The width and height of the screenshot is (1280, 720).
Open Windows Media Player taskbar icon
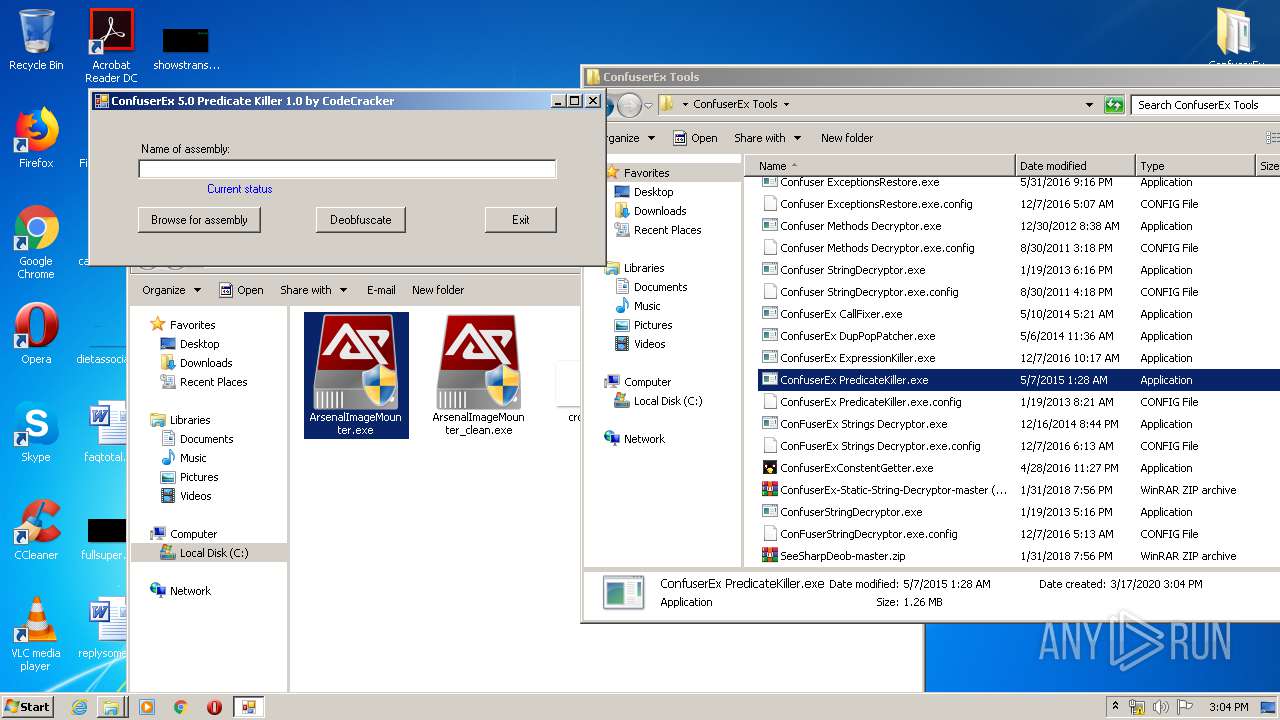(147, 707)
